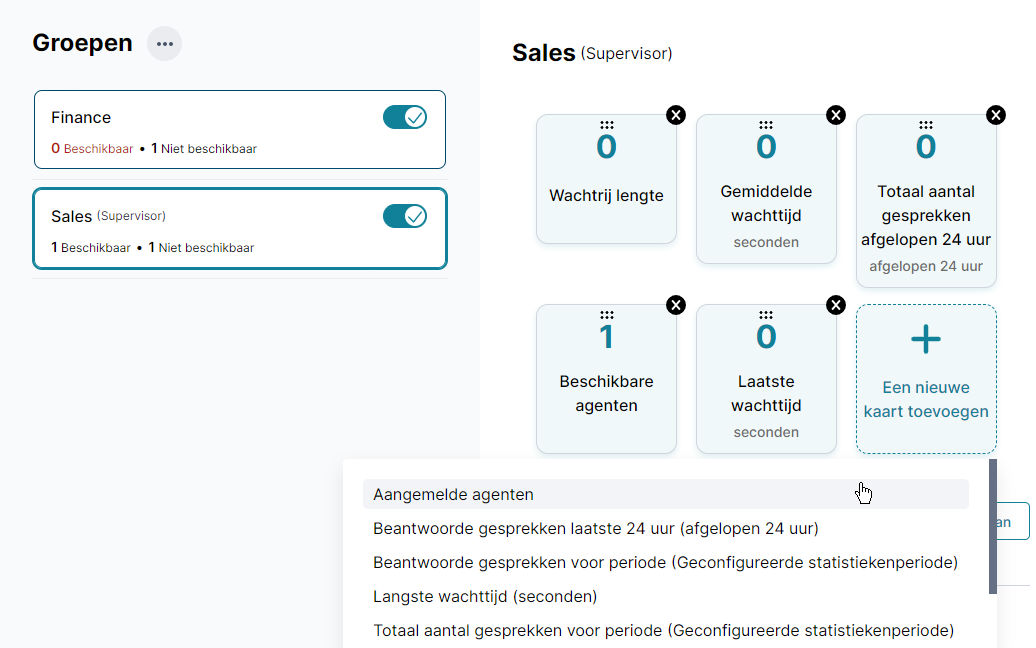The image size is (1036, 648).
Task: Click the dropdown list scrollbar
Action: (993, 526)
